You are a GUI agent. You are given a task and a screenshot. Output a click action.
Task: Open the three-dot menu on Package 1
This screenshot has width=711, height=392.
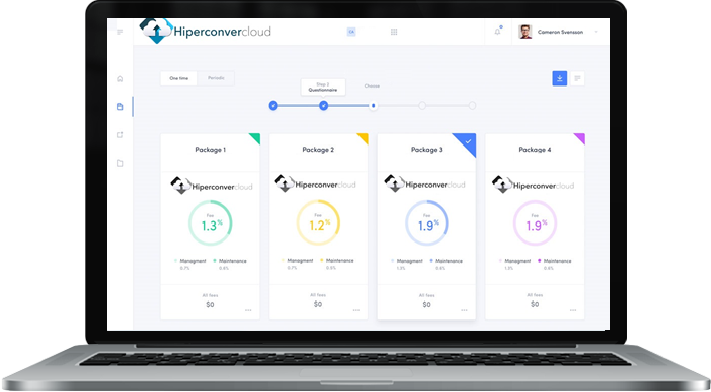[248, 310]
